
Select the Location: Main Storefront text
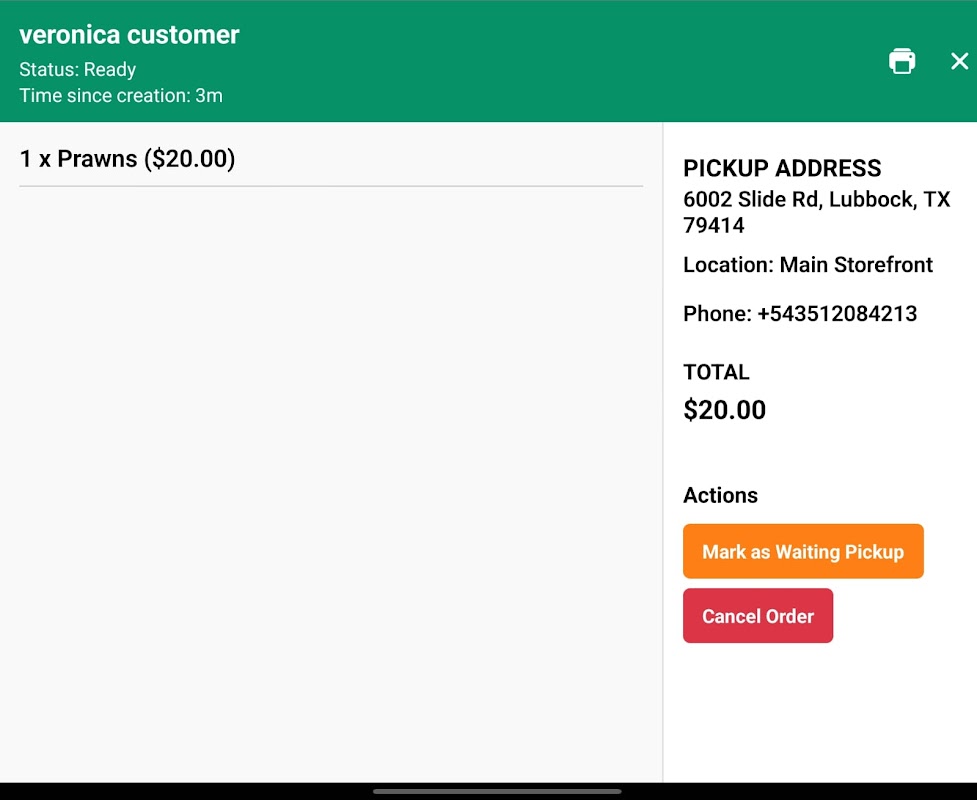807,265
